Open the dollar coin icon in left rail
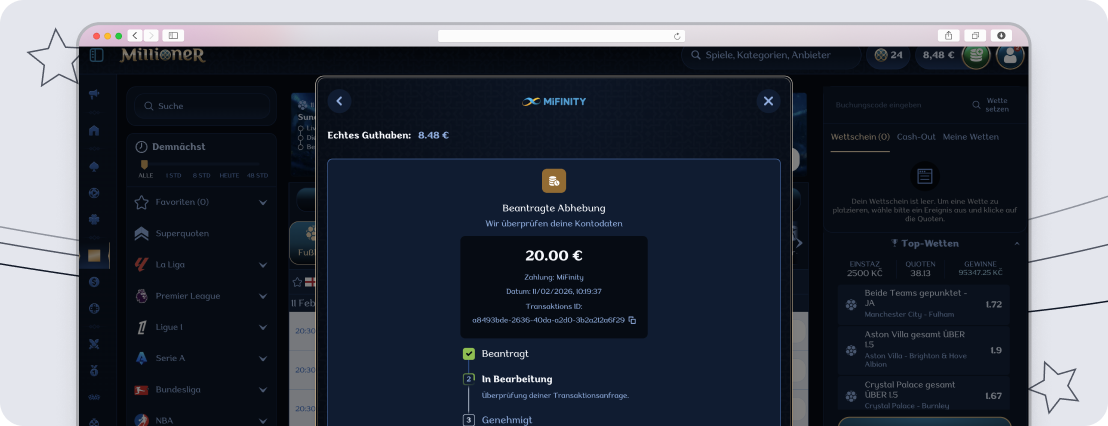The height and width of the screenshot is (426, 1108). [94, 282]
